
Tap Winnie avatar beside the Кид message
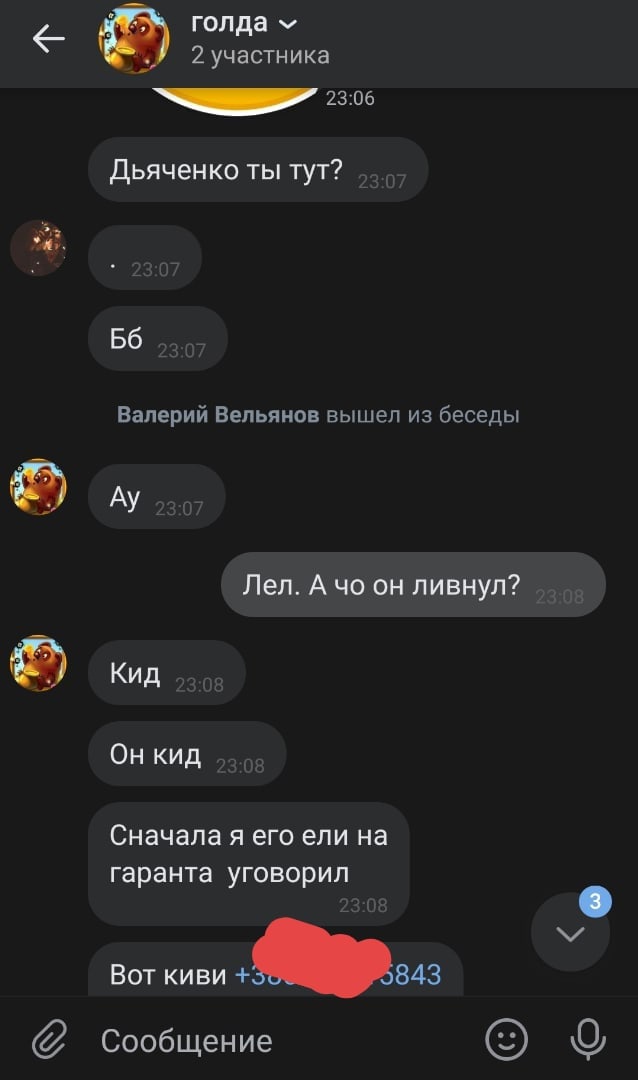point(38,663)
